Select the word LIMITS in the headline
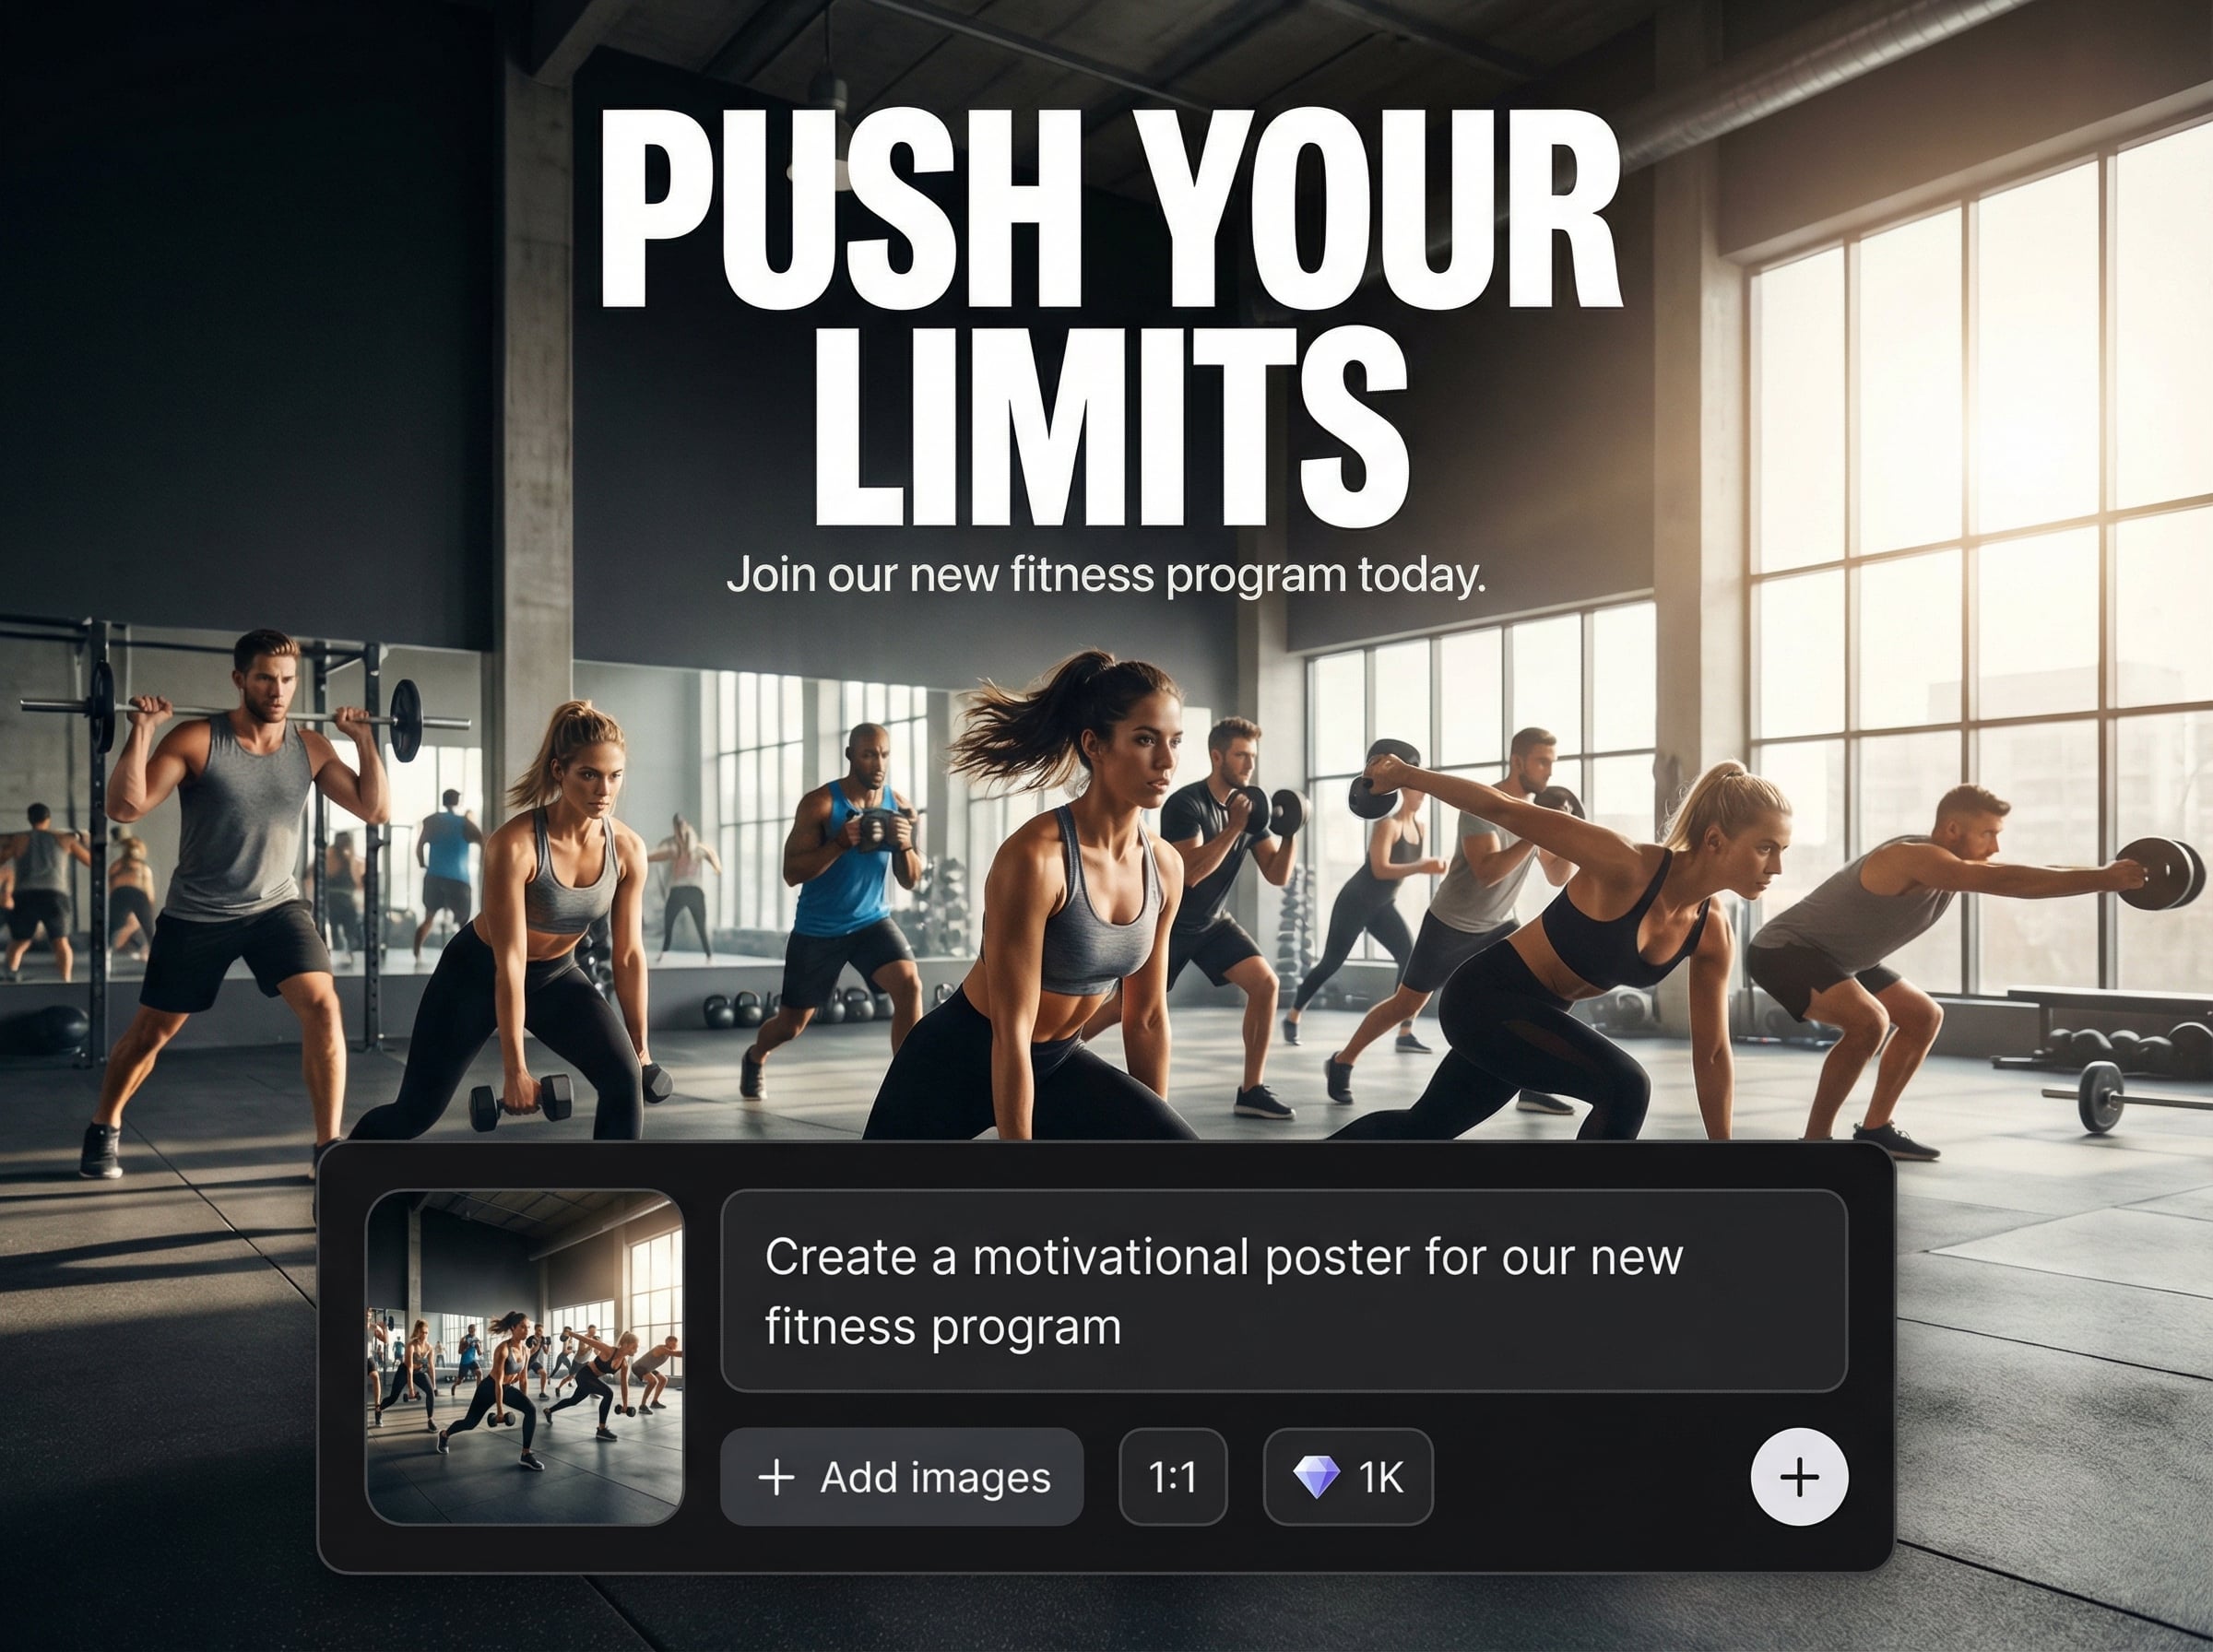The height and width of the screenshot is (1652, 2213). pos(1112,429)
